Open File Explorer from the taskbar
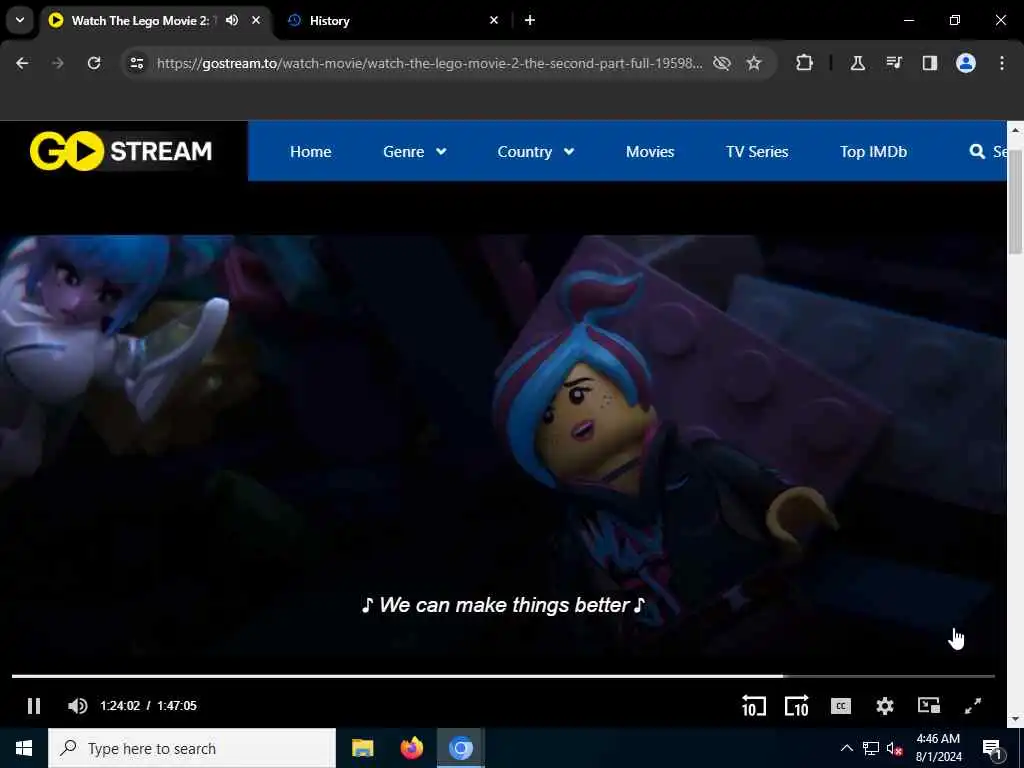Viewport: 1024px width, 768px height. [x=362, y=748]
